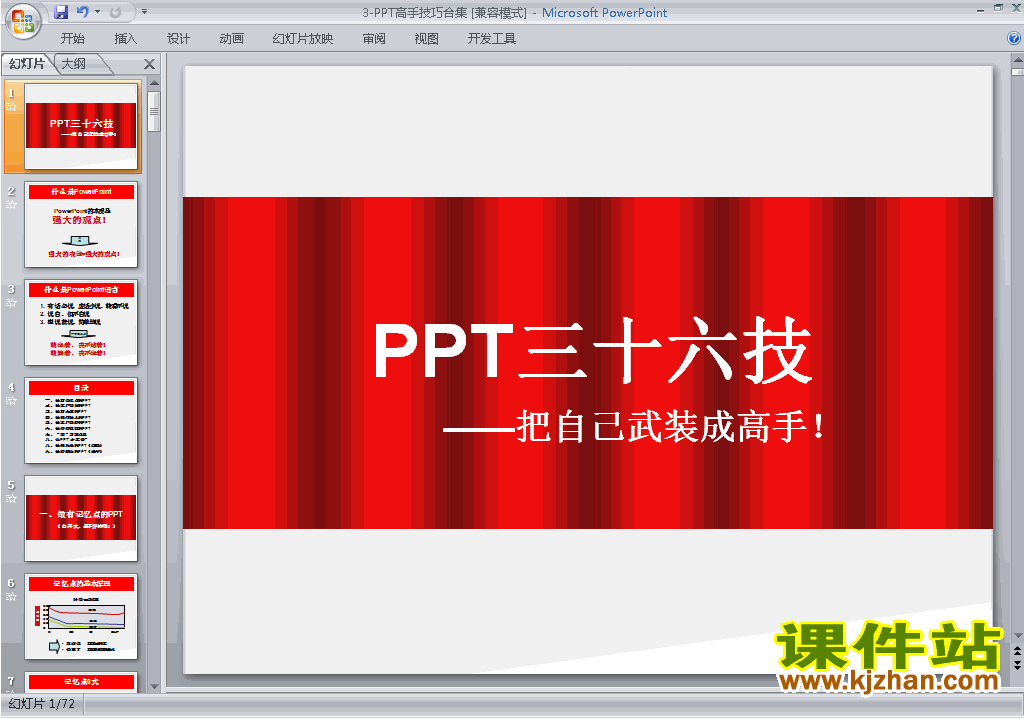
Task: Click the thumbnail pane scrollbar handle
Action: click(x=154, y=111)
